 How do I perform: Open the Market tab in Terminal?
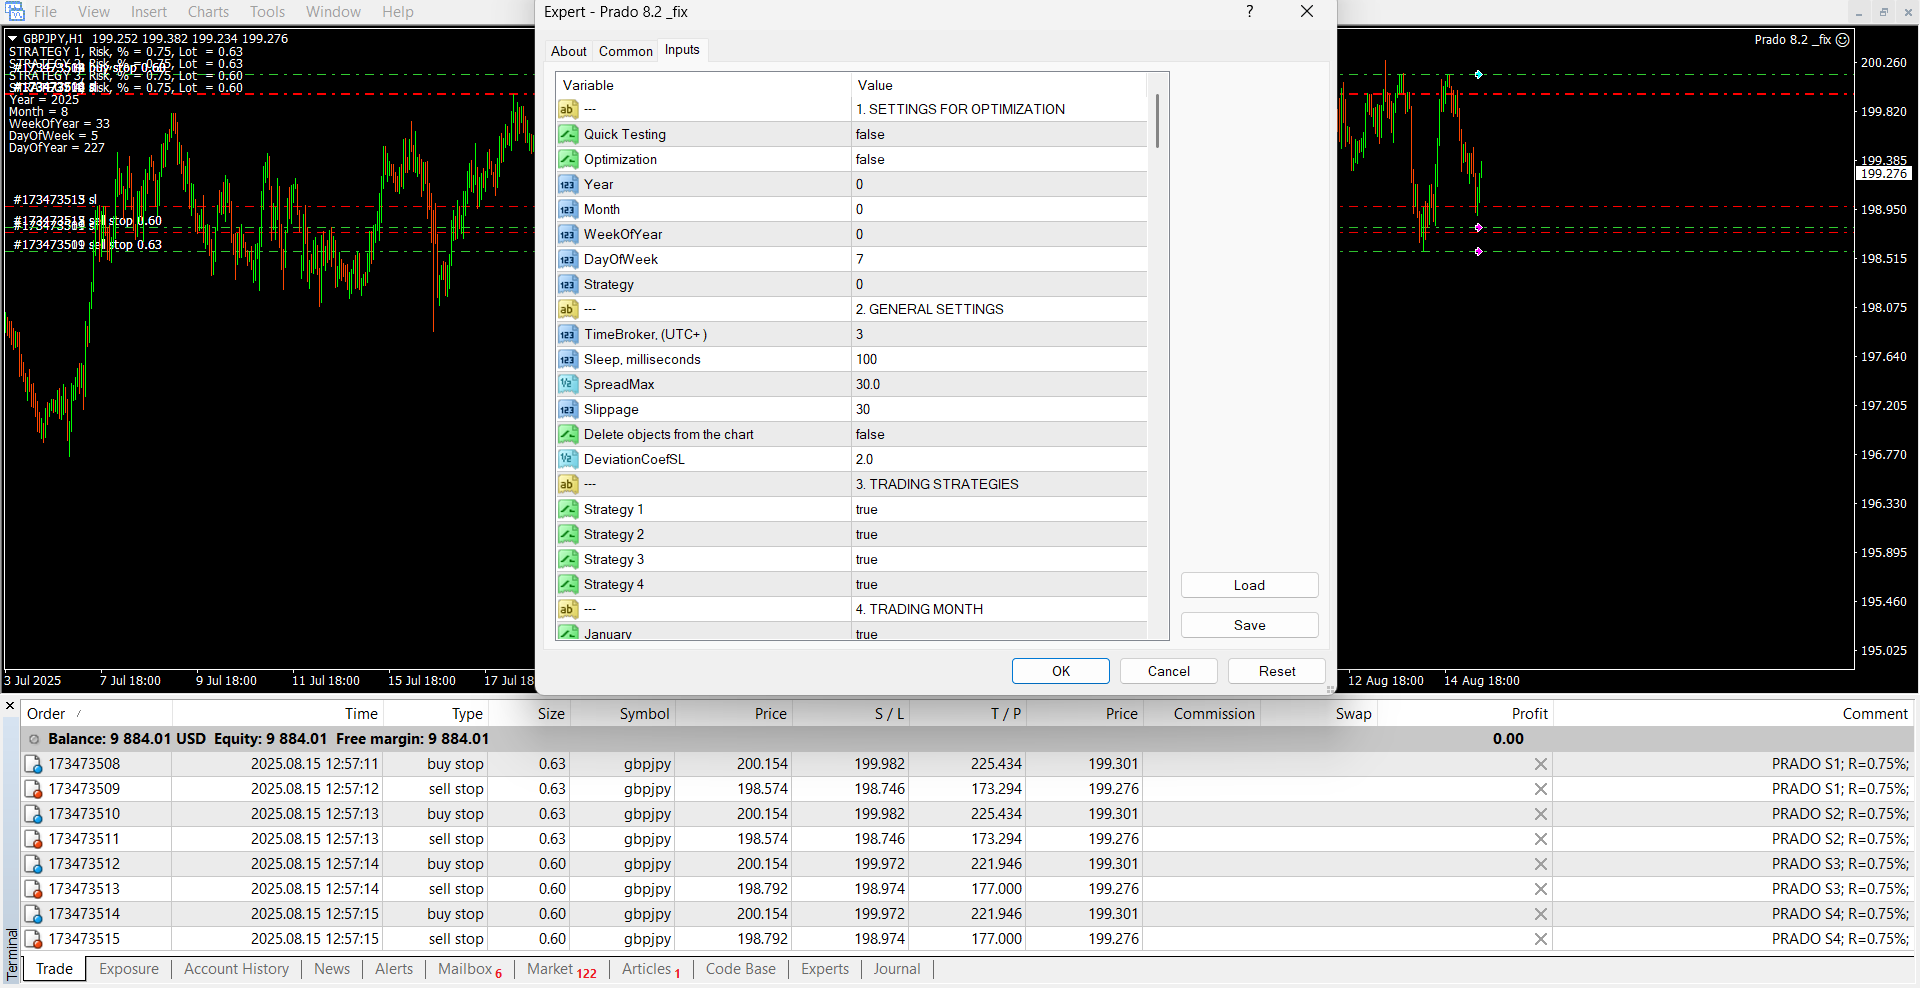point(561,969)
